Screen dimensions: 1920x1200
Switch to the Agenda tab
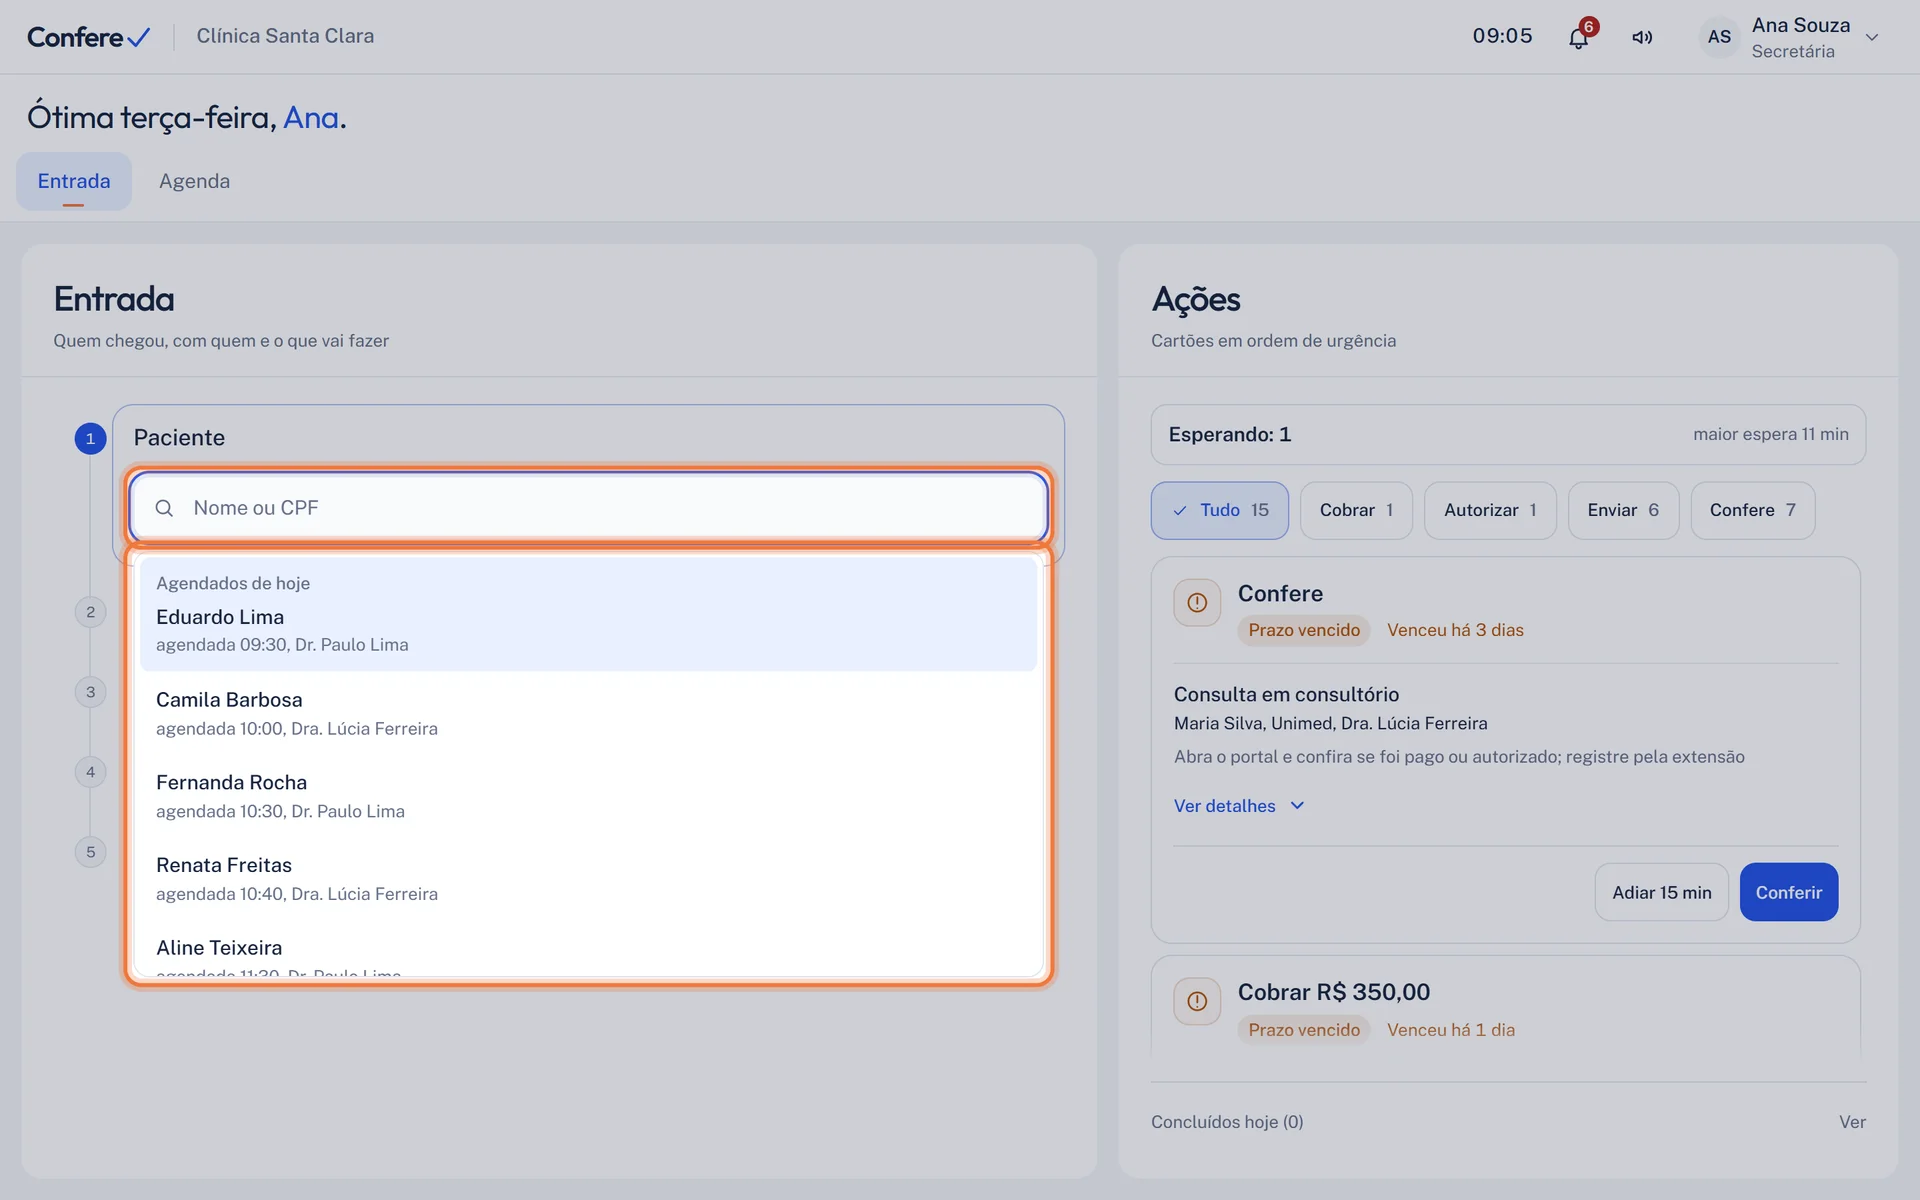point(194,181)
